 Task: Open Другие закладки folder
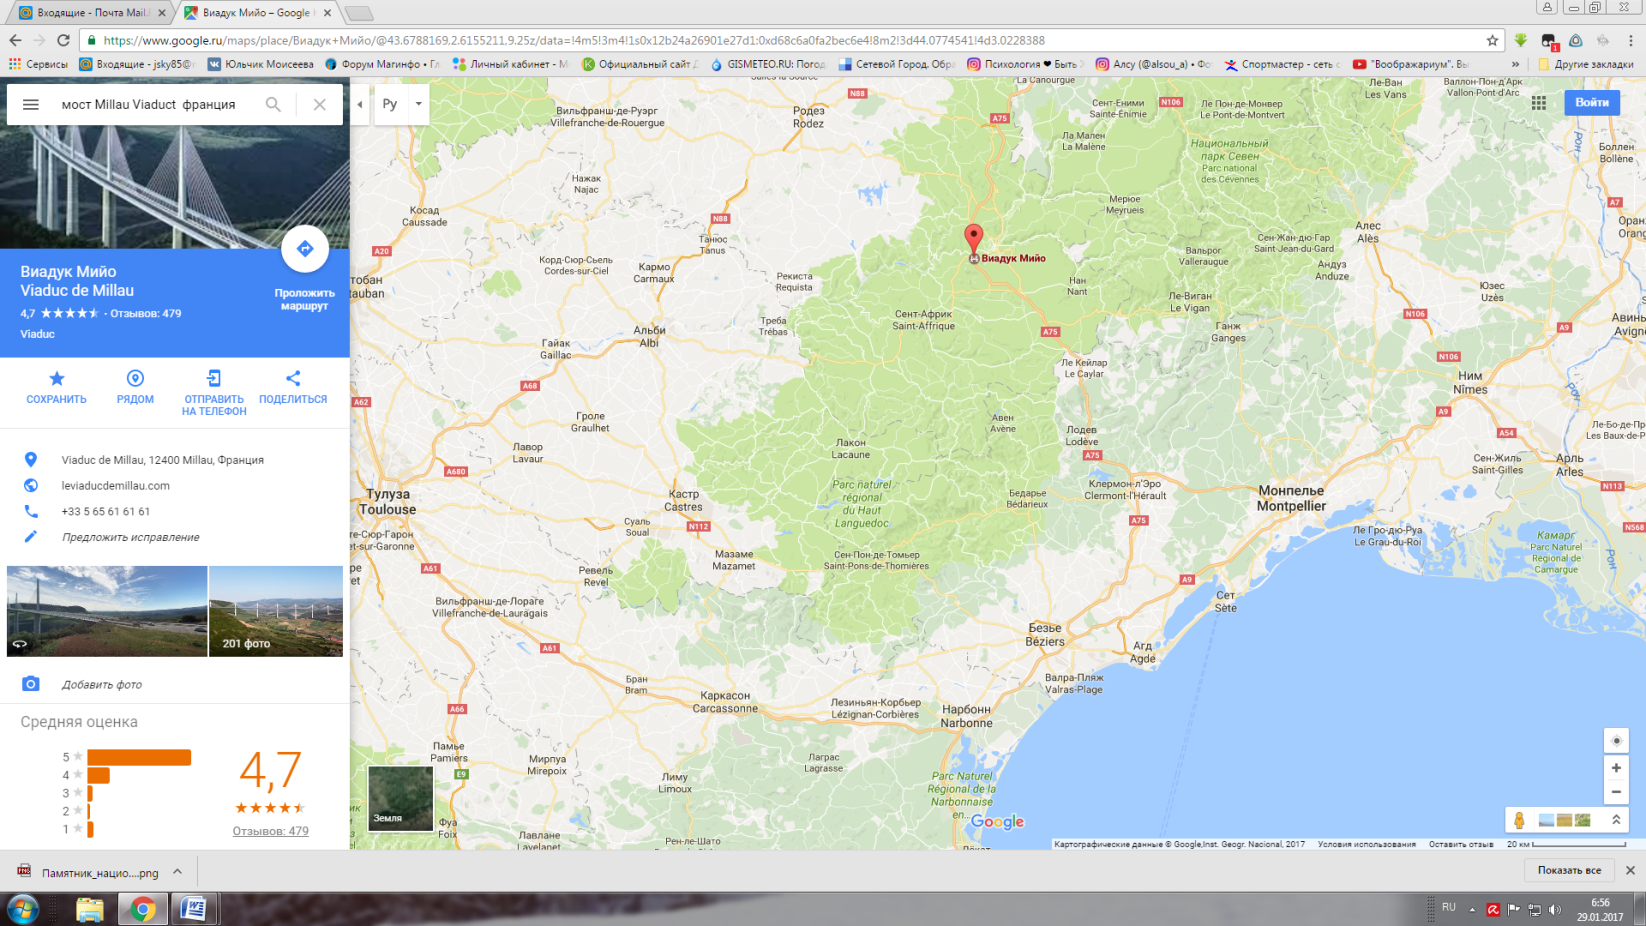(x=1586, y=64)
